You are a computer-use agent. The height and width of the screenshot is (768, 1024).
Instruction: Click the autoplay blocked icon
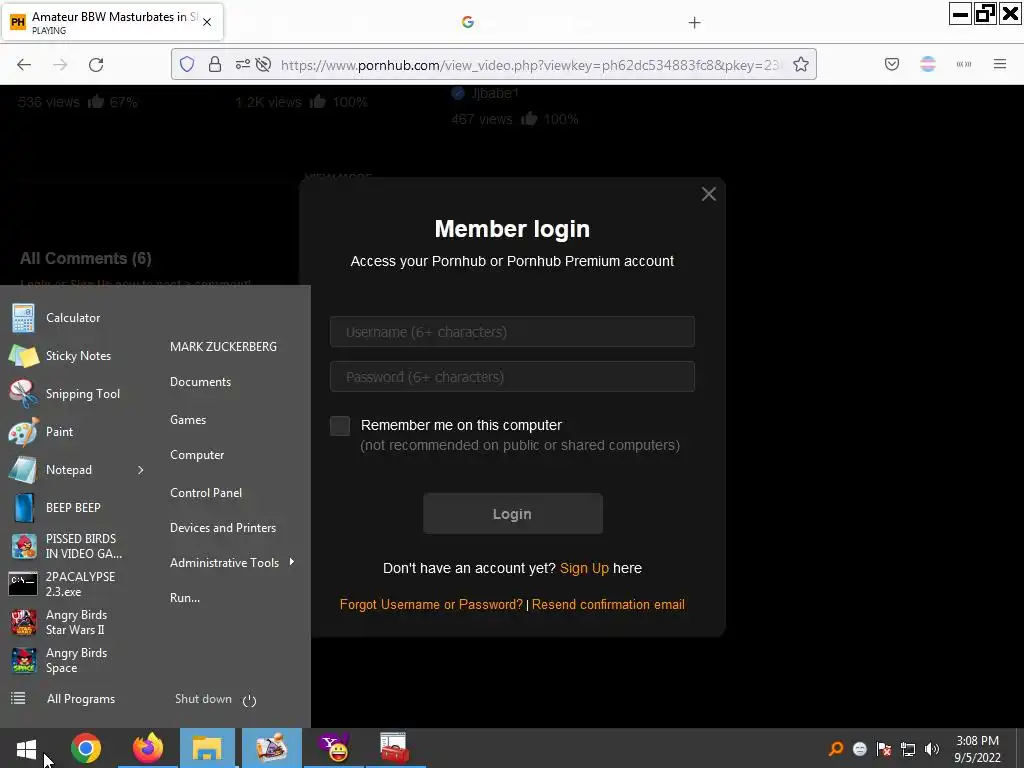click(263, 64)
